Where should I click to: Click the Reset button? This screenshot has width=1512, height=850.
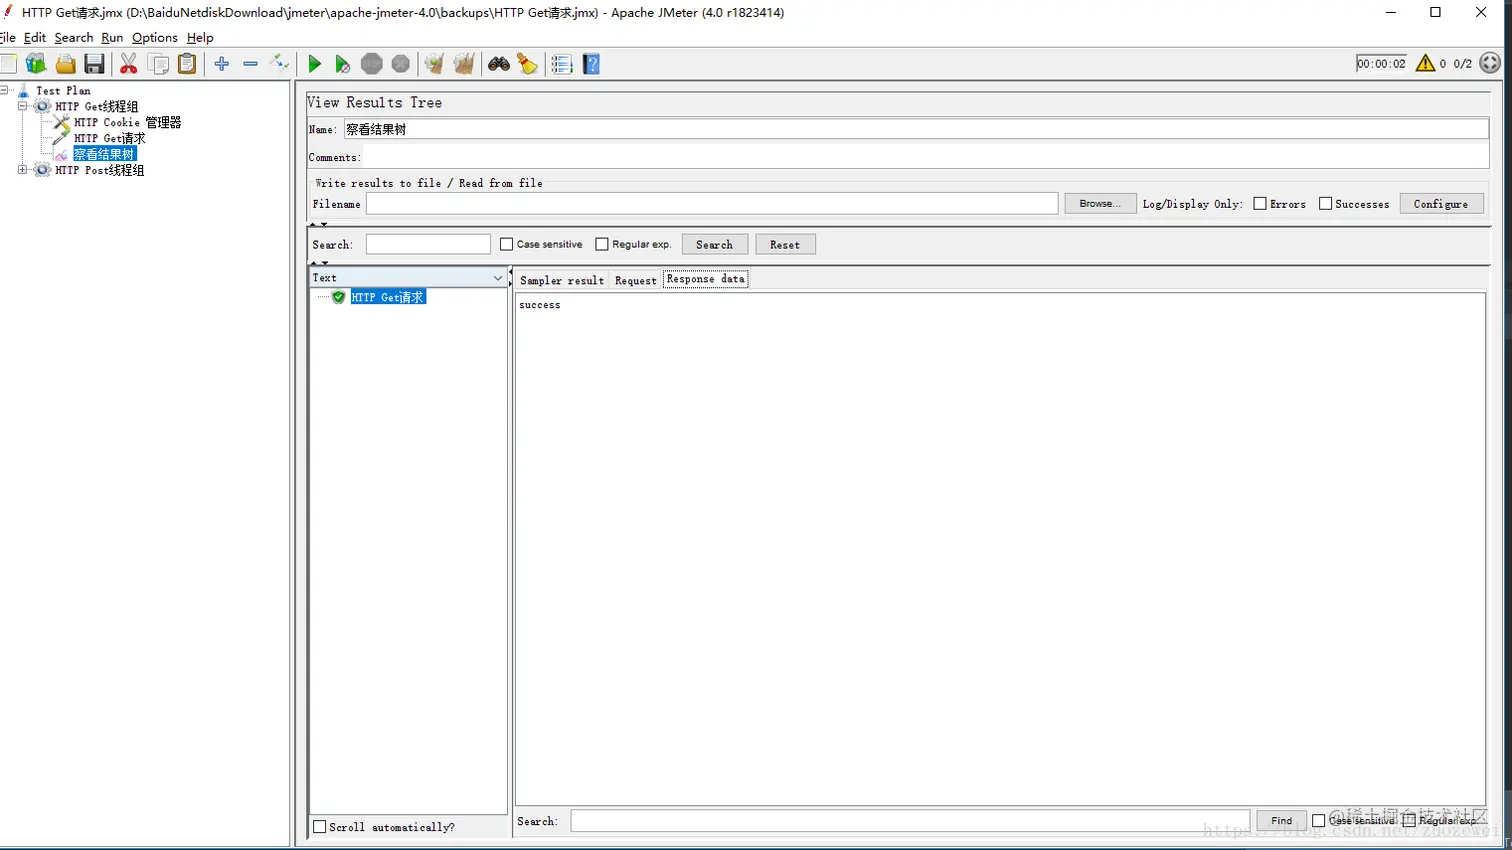pyautogui.click(x=785, y=244)
